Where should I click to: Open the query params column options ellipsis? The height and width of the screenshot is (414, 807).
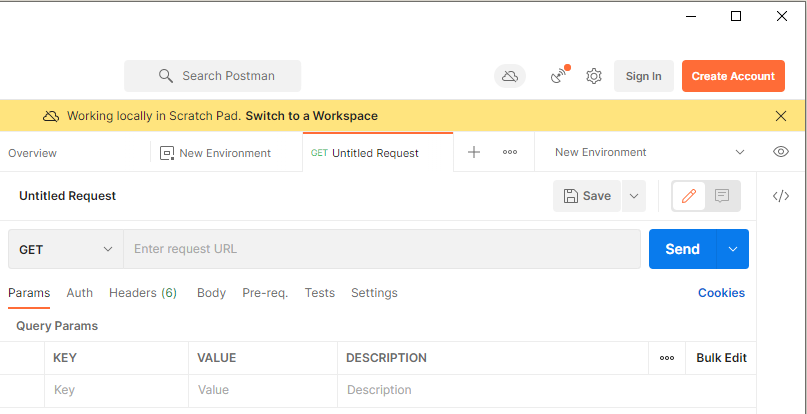point(667,358)
